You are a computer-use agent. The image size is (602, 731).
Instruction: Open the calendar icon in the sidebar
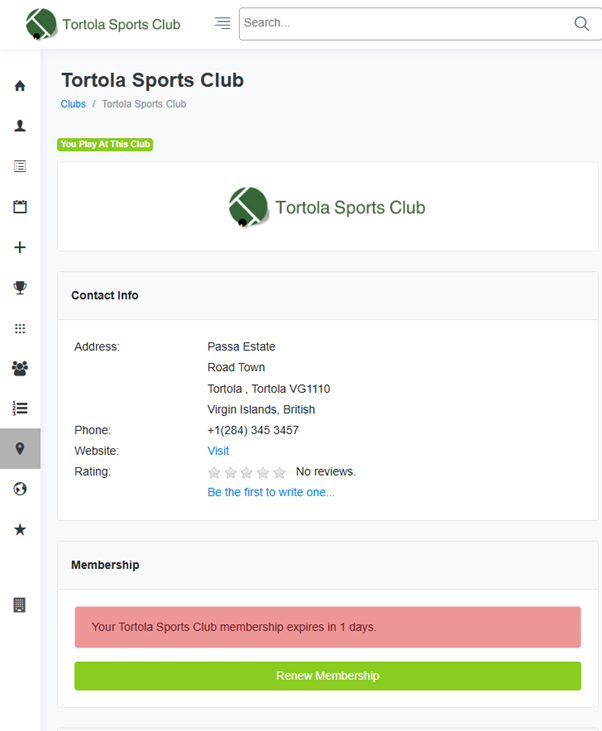click(20, 207)
